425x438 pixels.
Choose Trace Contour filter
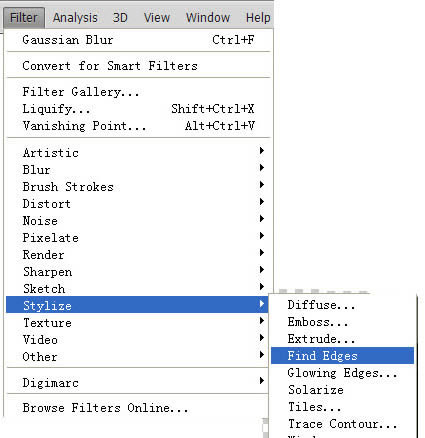[342, 424]
